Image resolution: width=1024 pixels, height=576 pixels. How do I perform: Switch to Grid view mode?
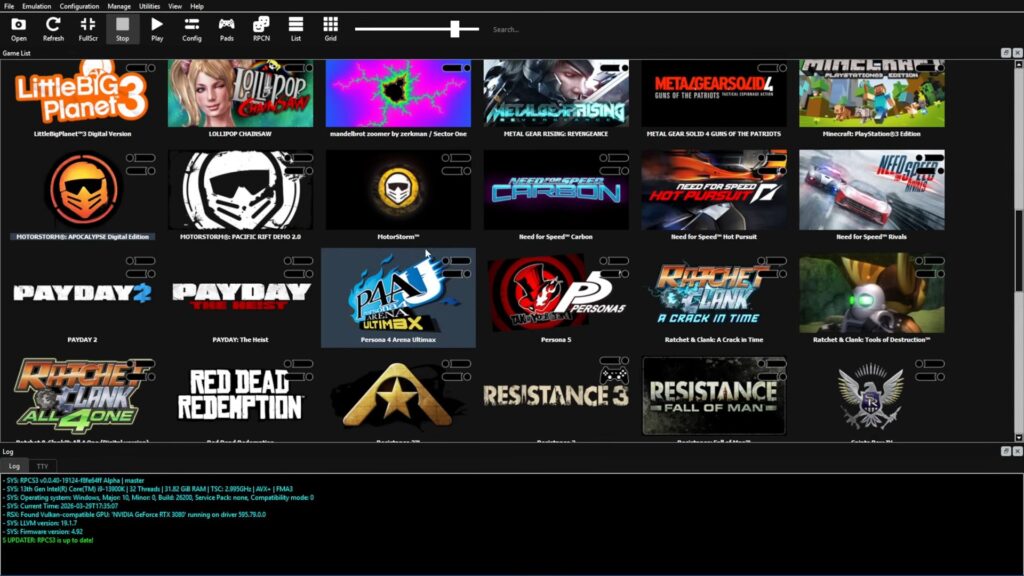(x=330, y=27)
